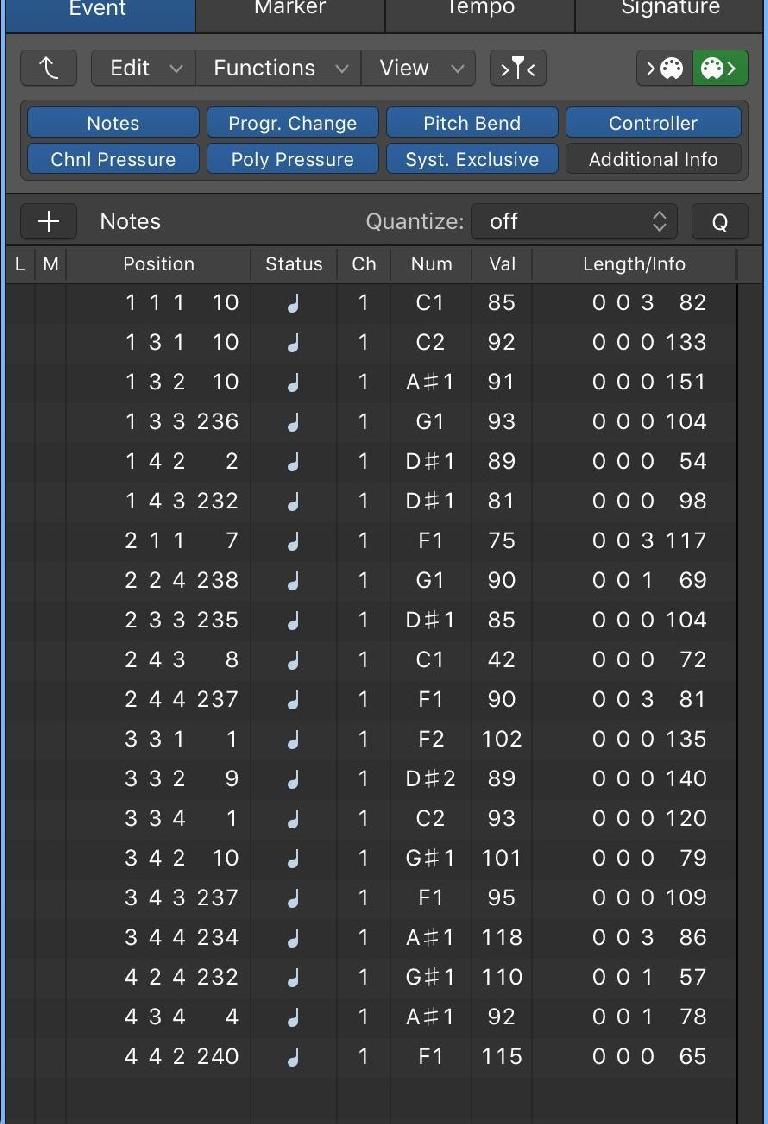
Task: Switch to the Marker tab
Action: (290, 10)
